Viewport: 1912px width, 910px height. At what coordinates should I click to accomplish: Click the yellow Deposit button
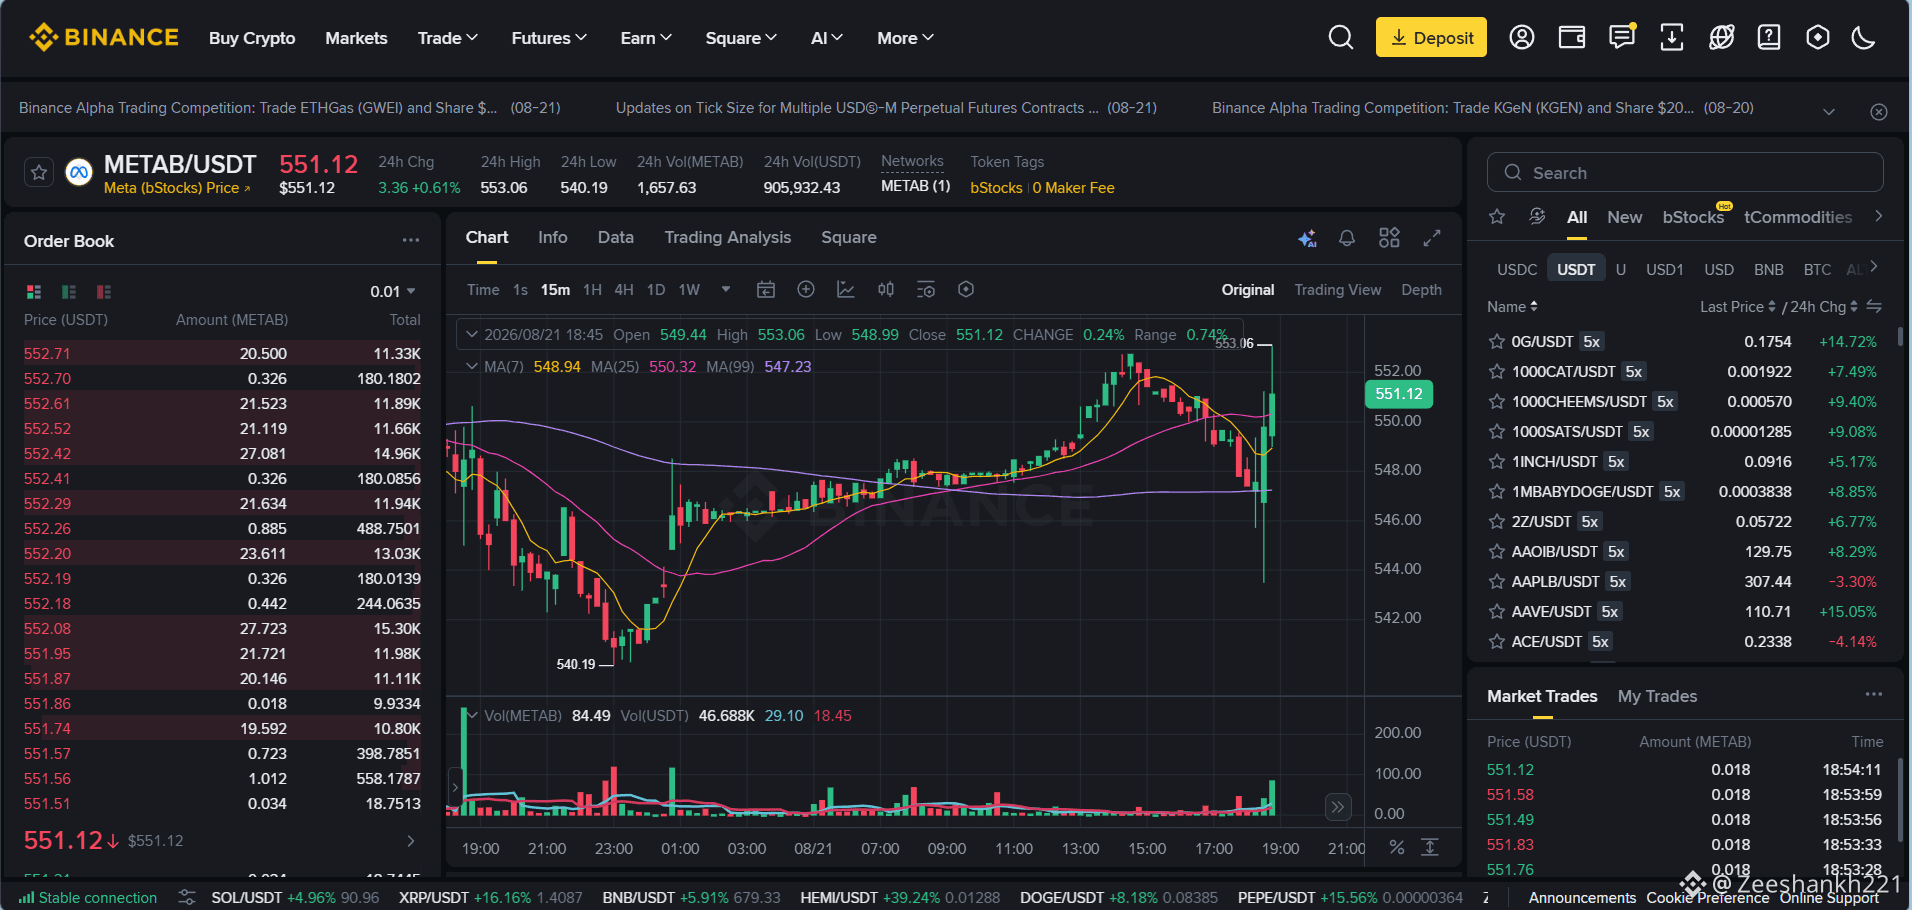(1431, 38)
